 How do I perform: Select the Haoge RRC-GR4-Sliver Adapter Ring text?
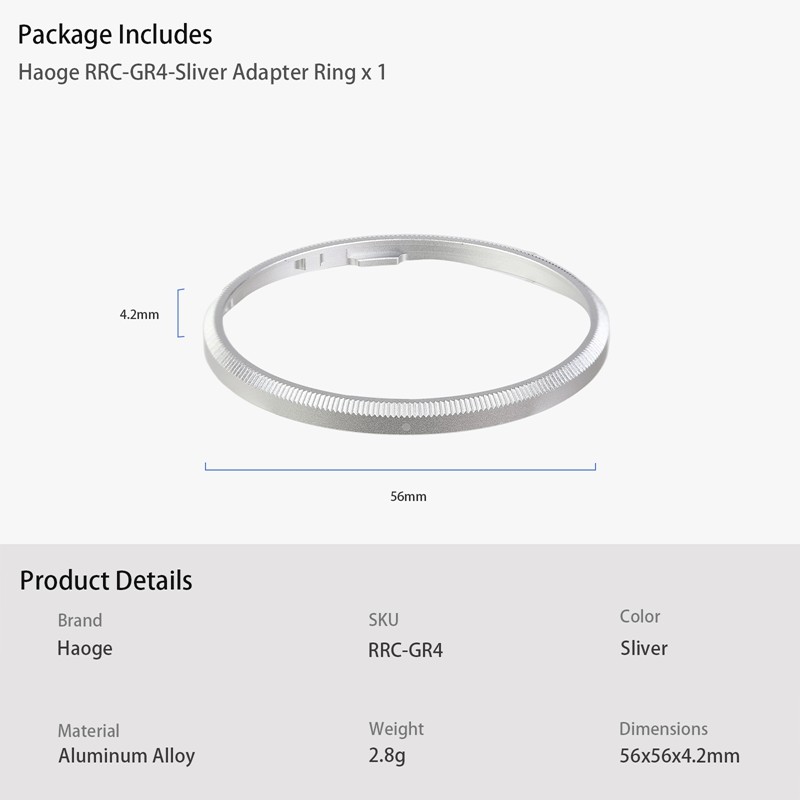[202, 73]
